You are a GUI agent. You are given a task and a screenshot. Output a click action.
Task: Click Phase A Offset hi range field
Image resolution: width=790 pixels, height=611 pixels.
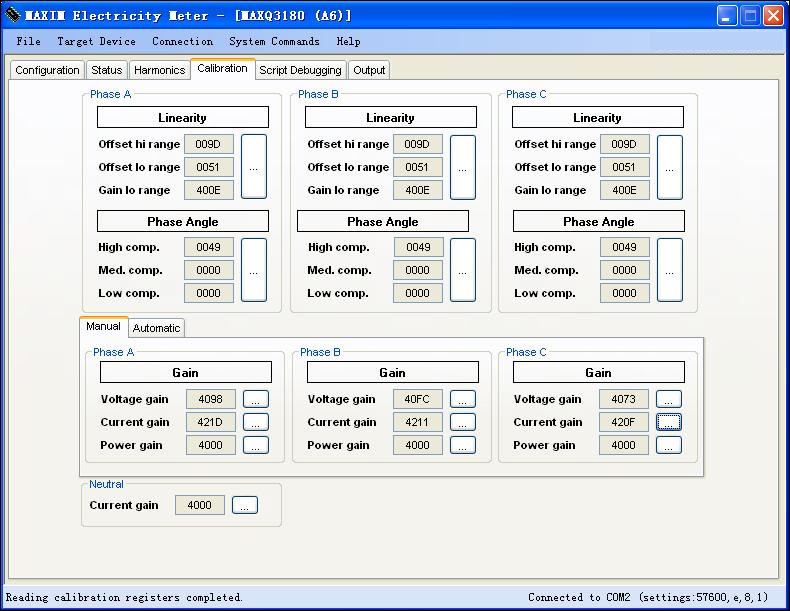click(208, 144)
